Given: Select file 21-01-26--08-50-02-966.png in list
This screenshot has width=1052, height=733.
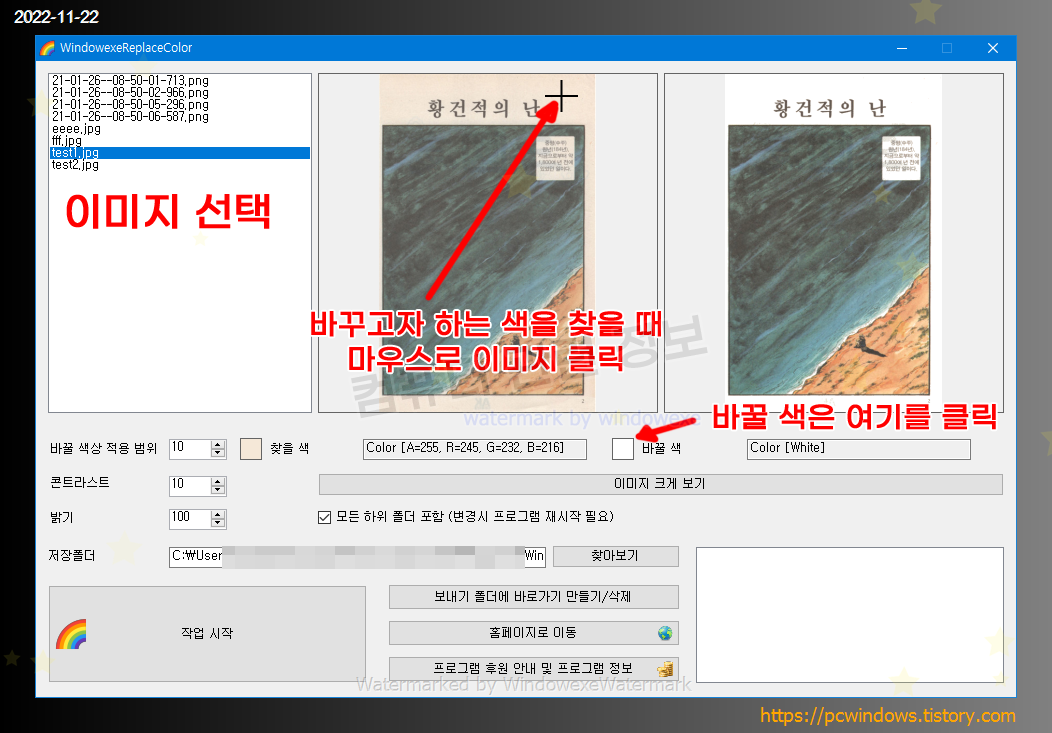Looking at the screenshot, I should tap(130, 93).
